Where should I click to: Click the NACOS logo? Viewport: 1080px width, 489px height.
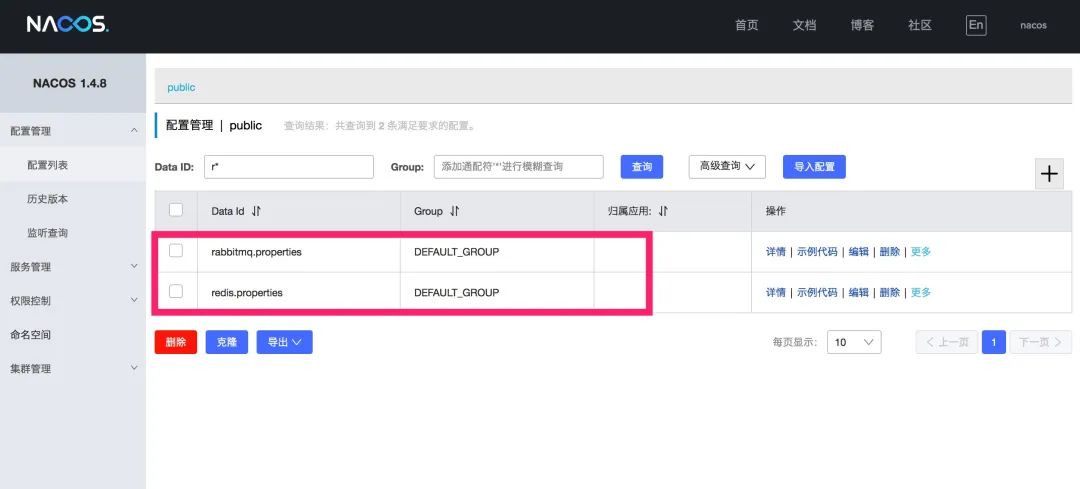(x=68, y=25)
